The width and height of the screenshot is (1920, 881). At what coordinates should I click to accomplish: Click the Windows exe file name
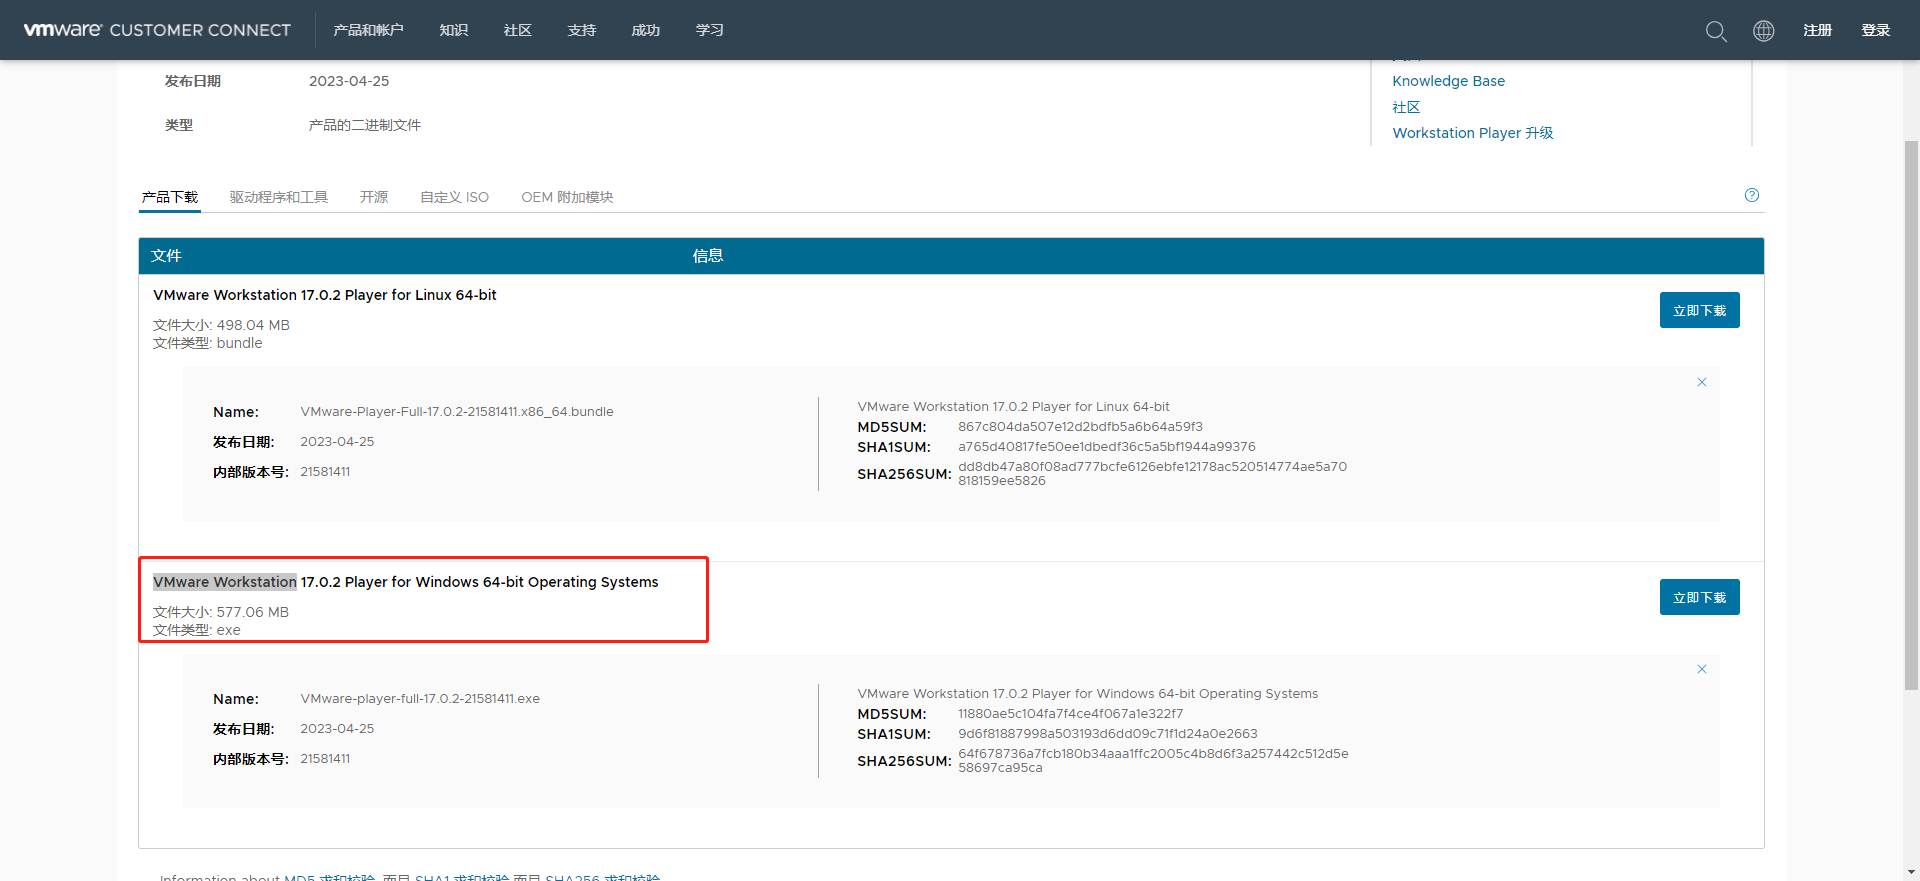[x=420, y=699]
